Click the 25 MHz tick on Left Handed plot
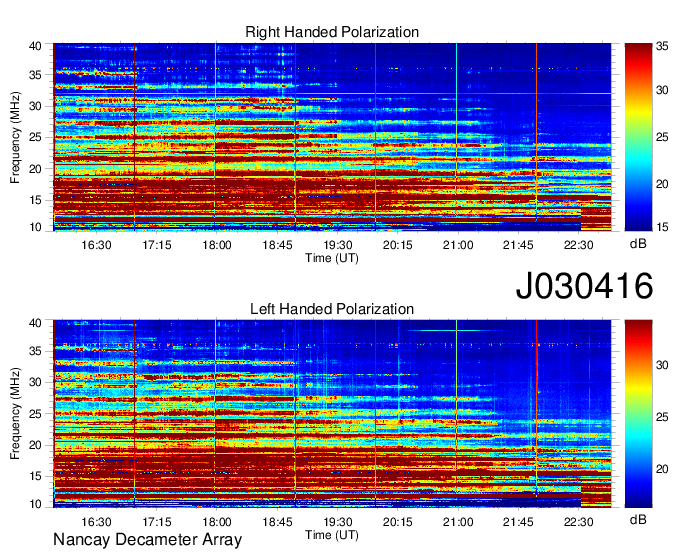Viewport: 680px width, 552px height. 35,414
